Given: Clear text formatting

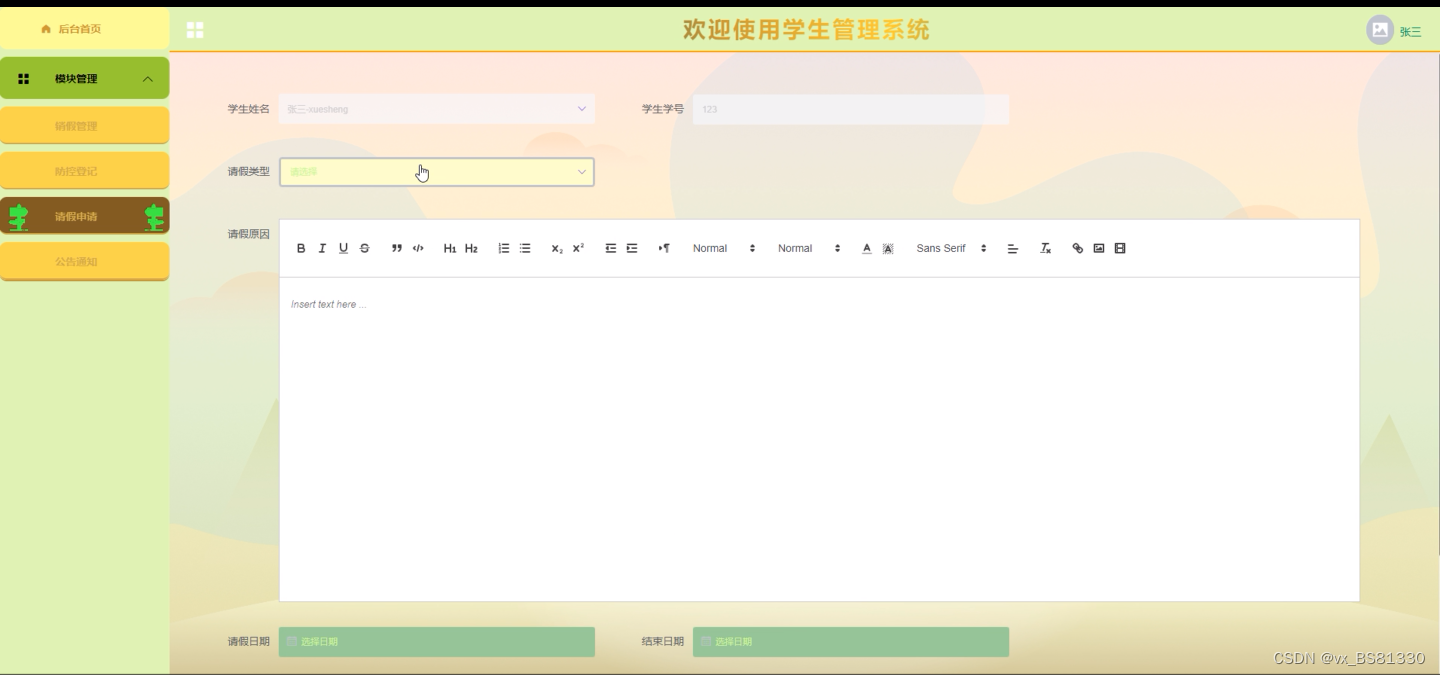Looking at the screenshot, I should pyautogui.click(x=1045, y=248).
